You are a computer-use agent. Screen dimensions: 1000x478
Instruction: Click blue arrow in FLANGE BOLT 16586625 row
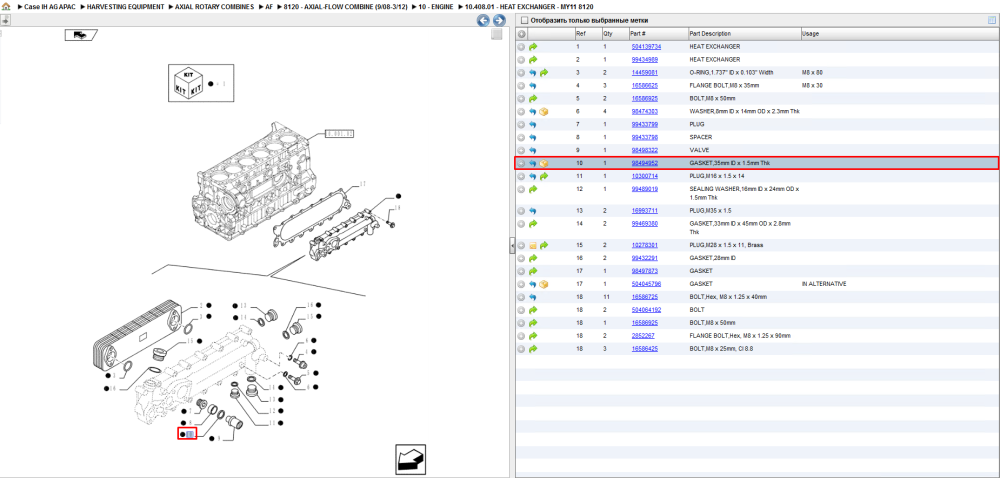pos(533,85)
